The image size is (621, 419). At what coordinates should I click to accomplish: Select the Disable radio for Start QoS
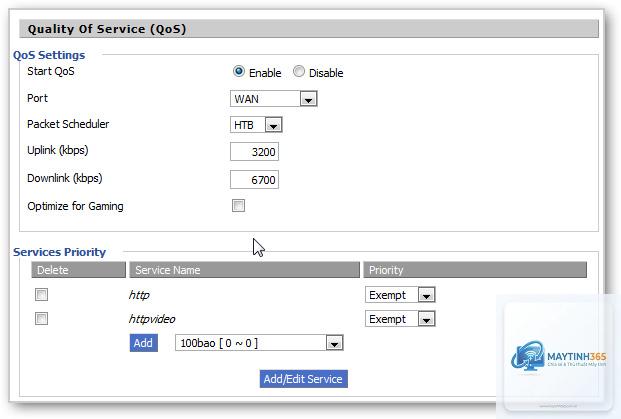pyautogui.click(x=299, y=71)
